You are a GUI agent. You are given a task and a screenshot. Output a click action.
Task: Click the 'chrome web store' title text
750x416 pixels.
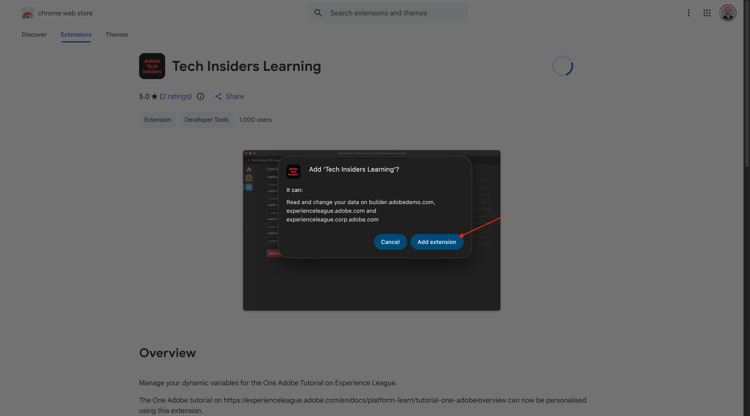[65, 13]
